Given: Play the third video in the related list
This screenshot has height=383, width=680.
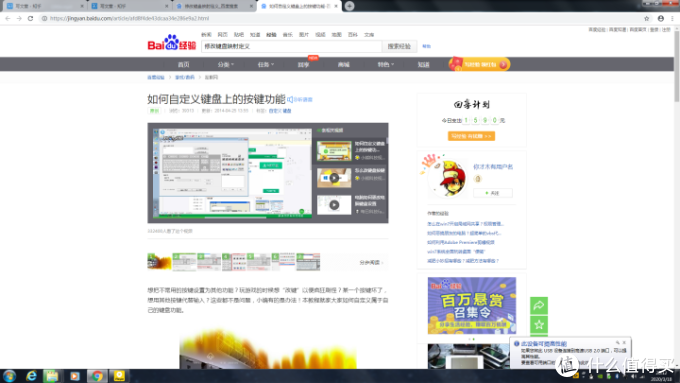Looking at the screenshot, I should pos(334,205).
